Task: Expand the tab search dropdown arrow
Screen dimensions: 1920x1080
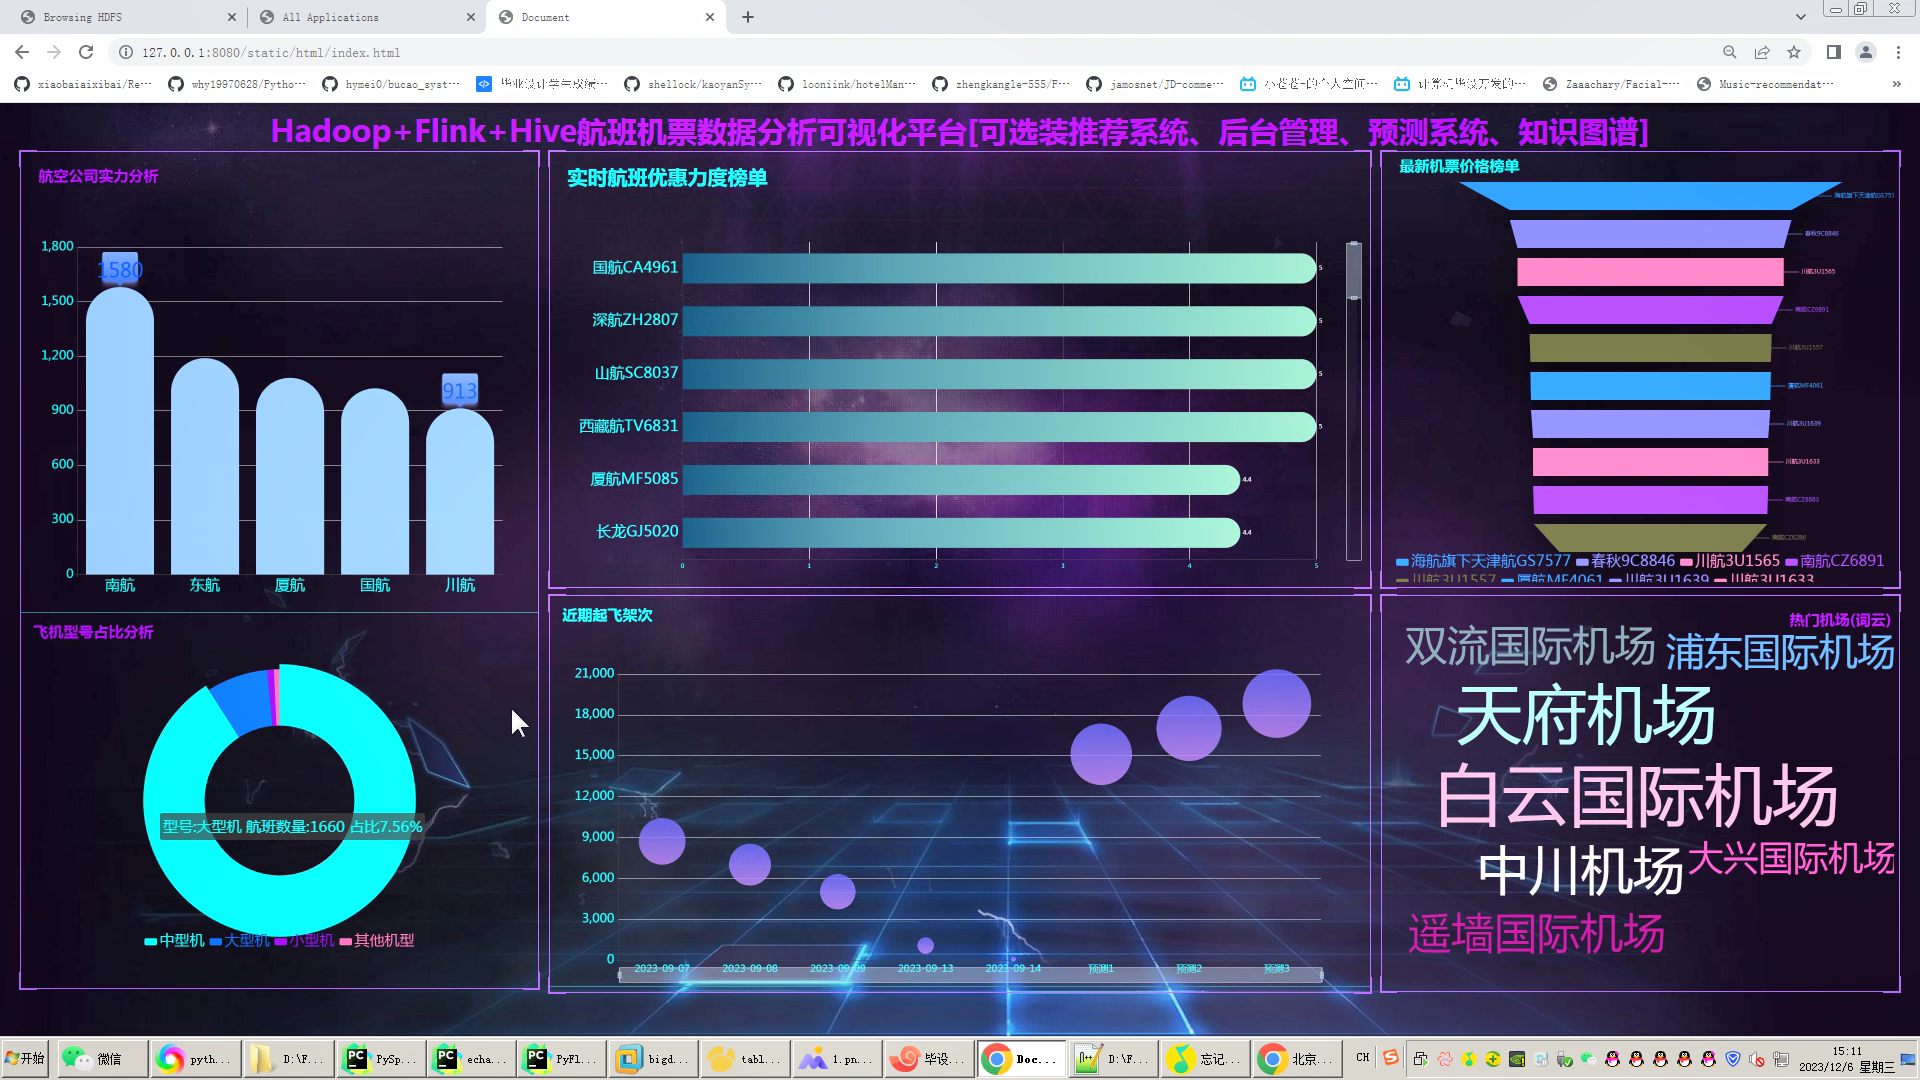Action: 1800,17
